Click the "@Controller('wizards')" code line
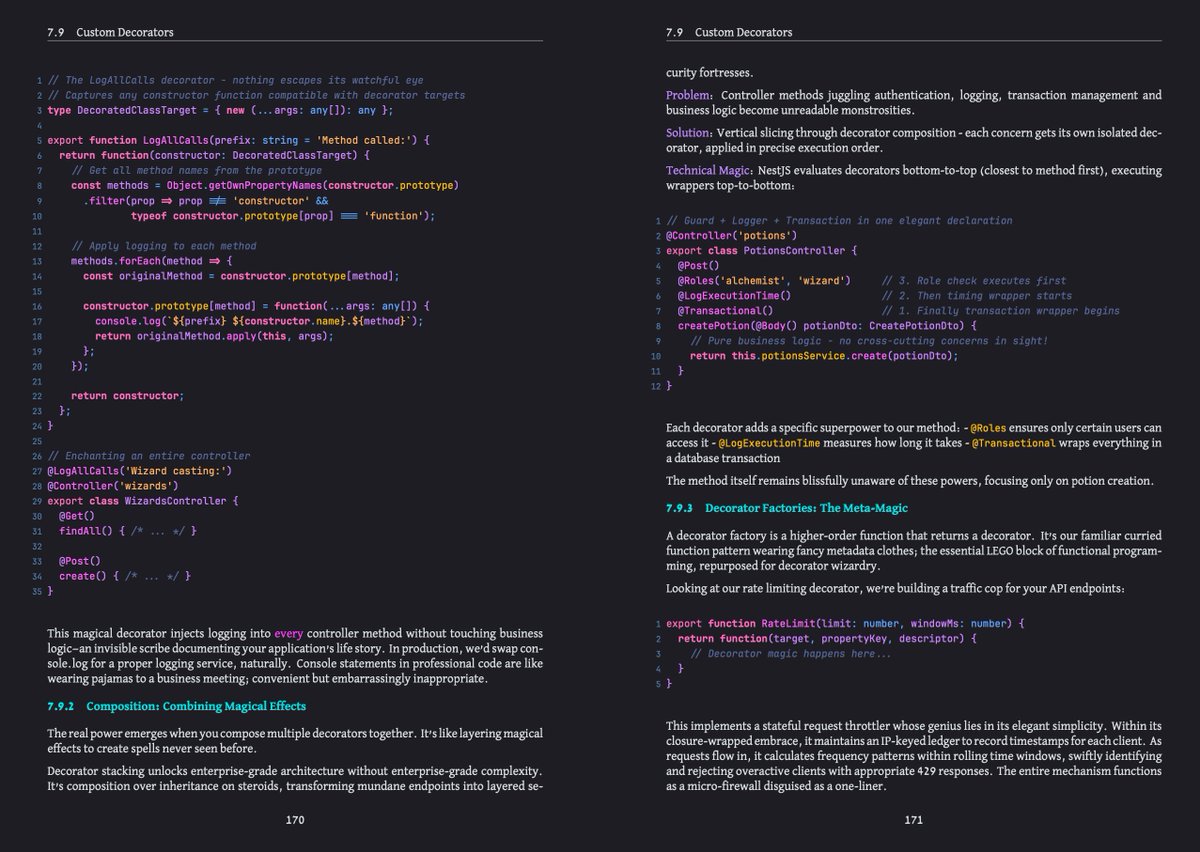Image resolution: width=1200 pixels, height=852 pixels. (x=113, y=485)
